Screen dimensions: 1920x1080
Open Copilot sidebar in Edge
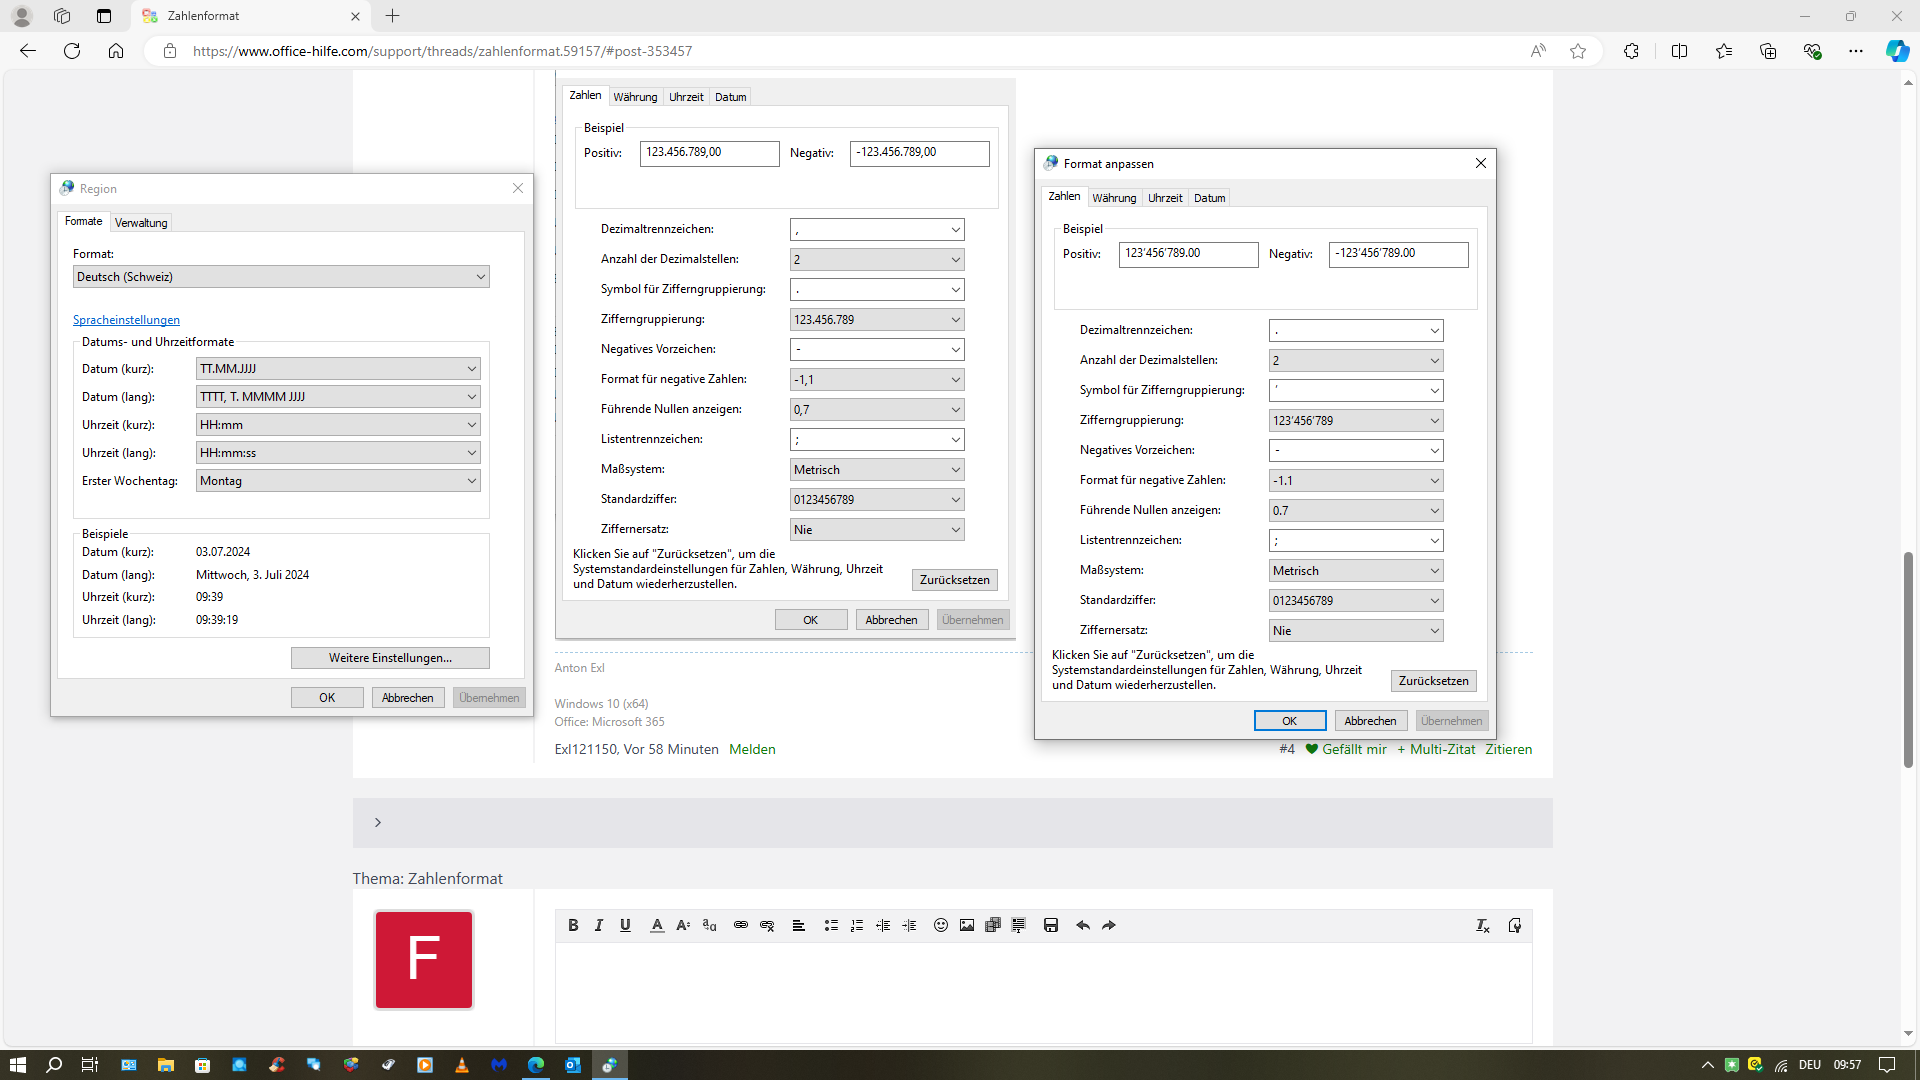1897,51
